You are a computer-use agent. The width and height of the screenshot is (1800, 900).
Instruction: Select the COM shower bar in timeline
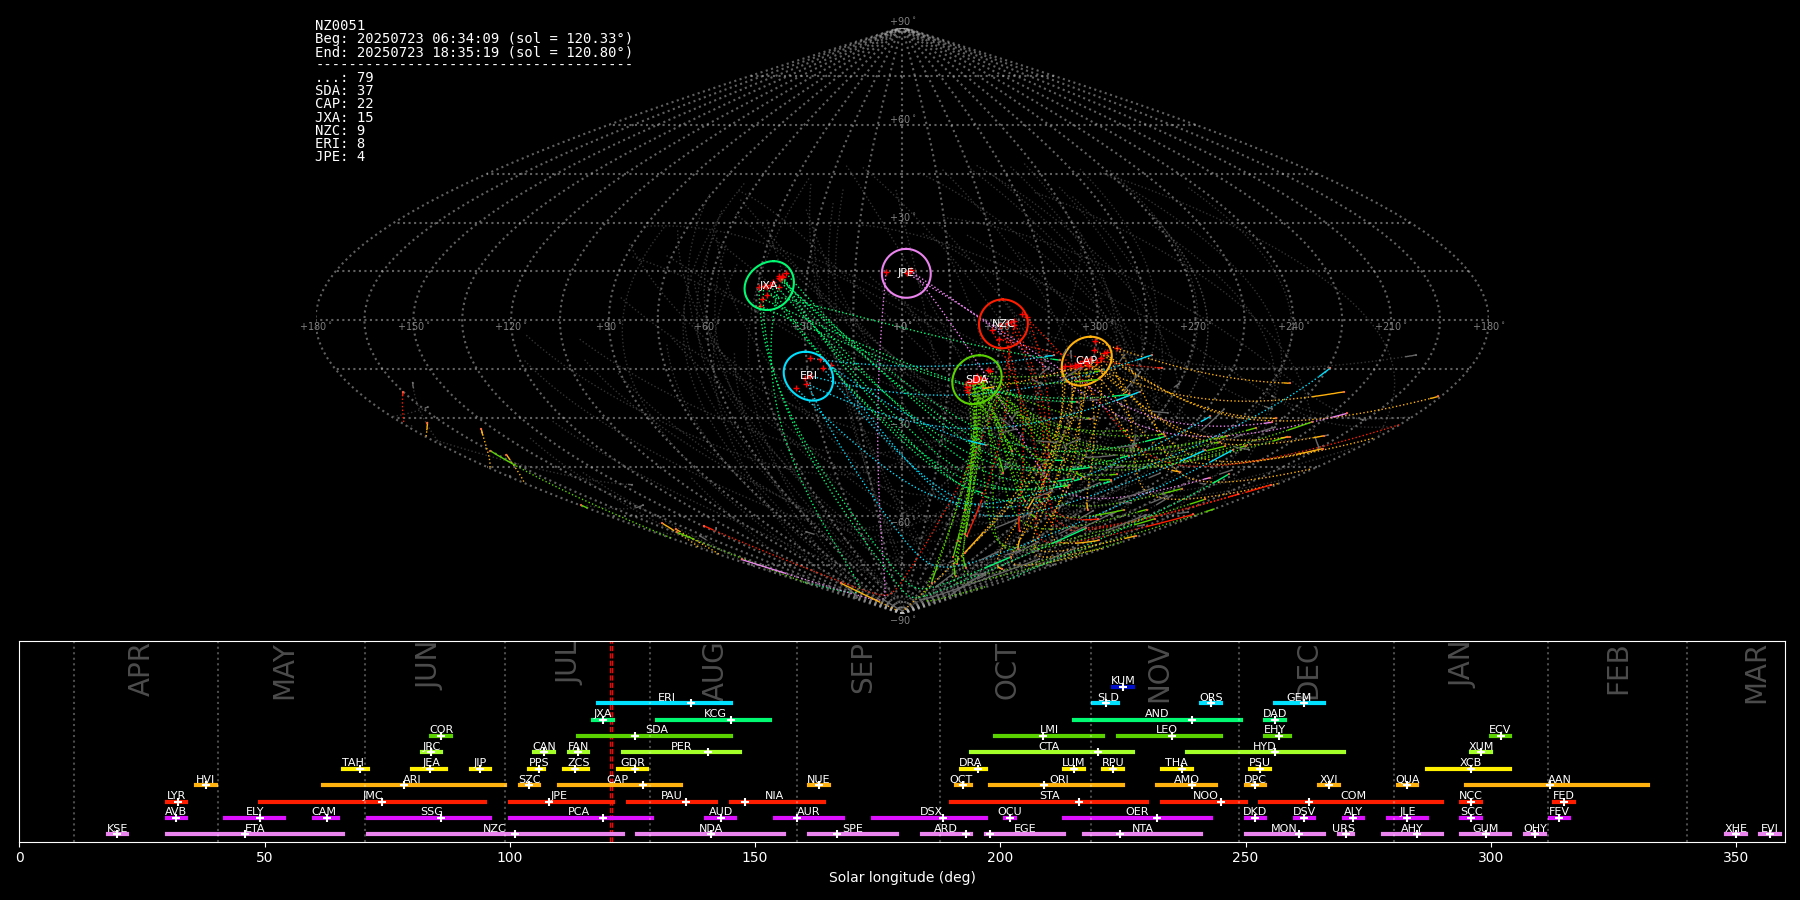pyautogui.click(x=1351, y=801)
